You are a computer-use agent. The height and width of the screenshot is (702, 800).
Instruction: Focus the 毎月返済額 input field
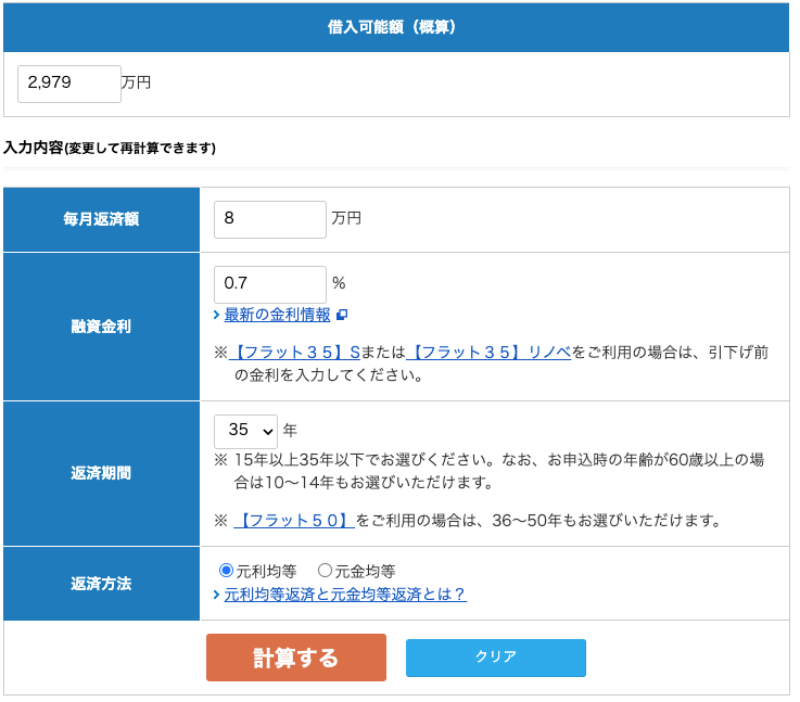(x=270, y=219)
